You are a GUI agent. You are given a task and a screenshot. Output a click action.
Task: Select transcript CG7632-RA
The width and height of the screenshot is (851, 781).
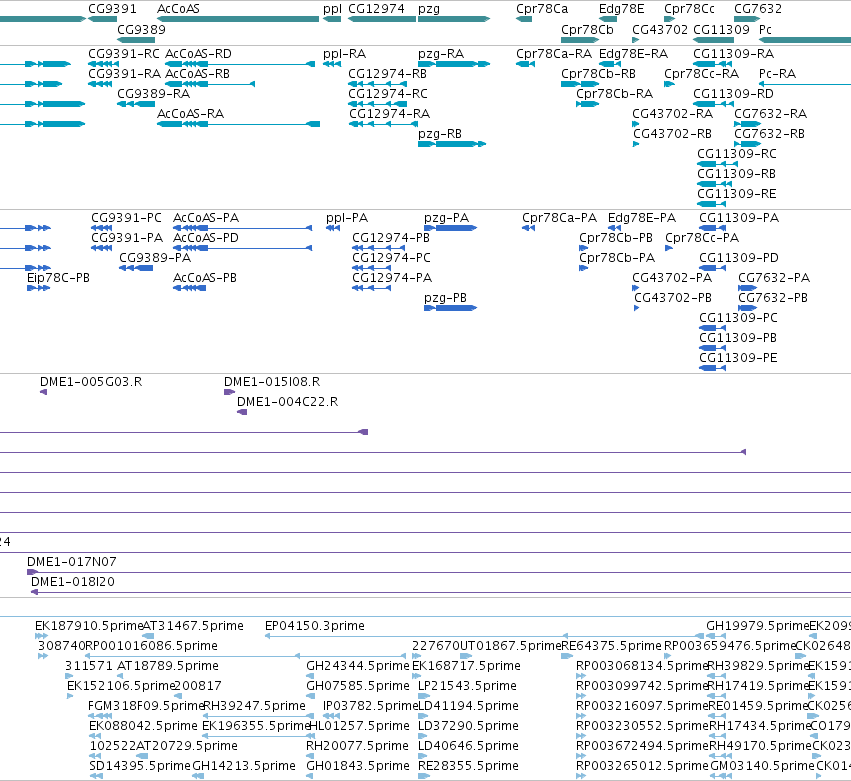pyautogui.click(x=747, y=124)
